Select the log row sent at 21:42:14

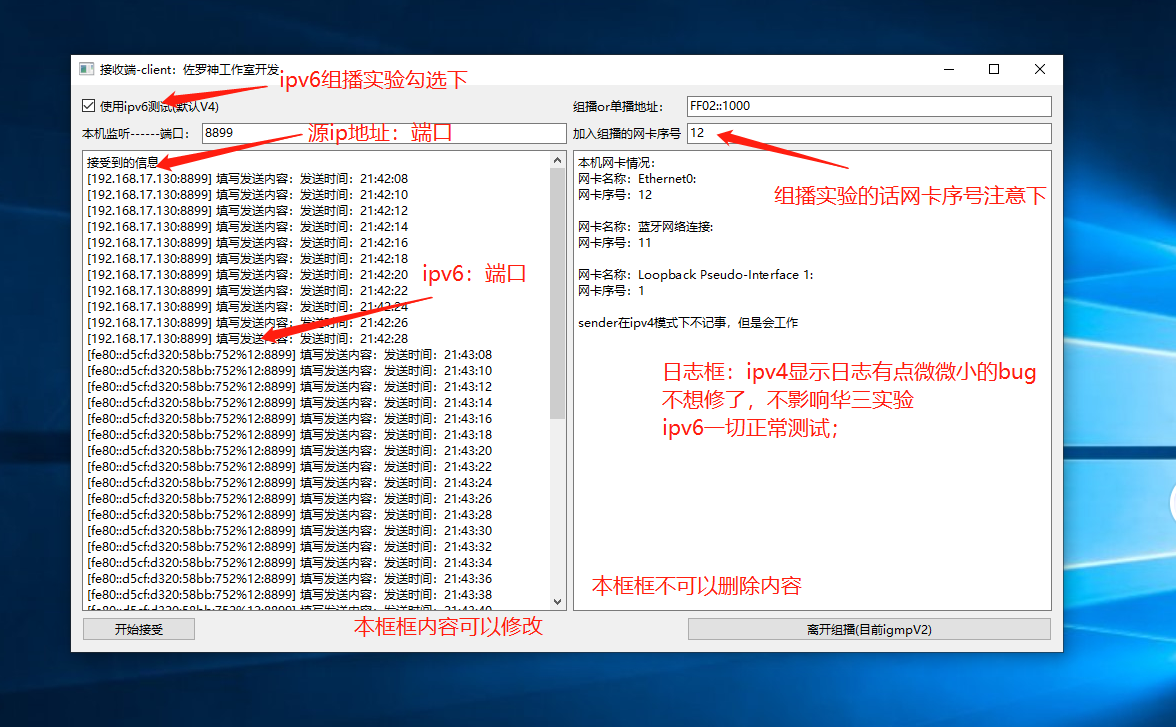[x=248, y=227]
